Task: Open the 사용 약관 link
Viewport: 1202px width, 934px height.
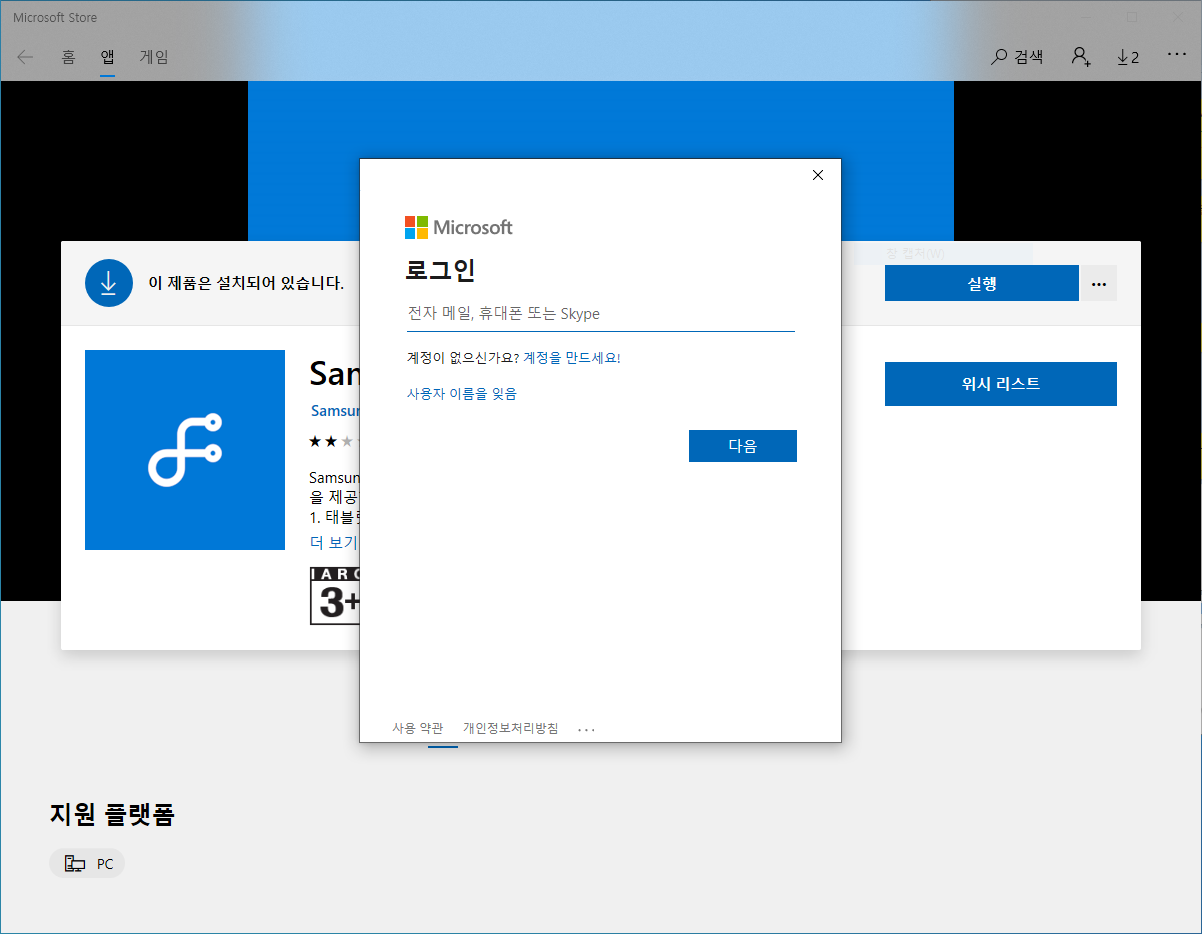Action: pos(418,728)
